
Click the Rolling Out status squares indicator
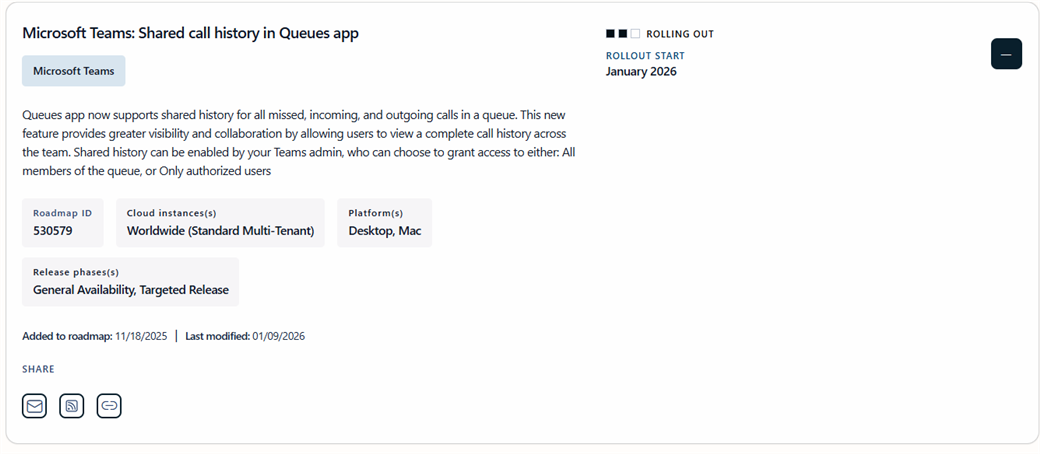pos(623,34)
